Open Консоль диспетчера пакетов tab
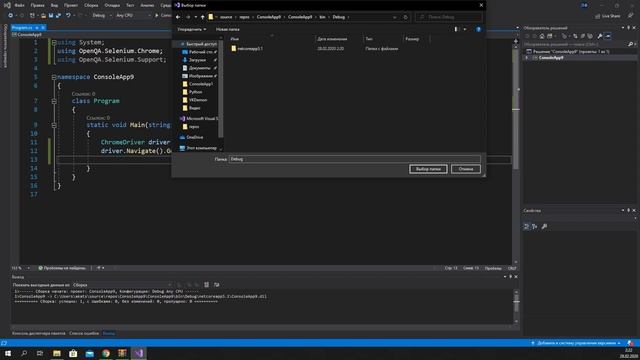640x360 pixels. coord(38,333)
